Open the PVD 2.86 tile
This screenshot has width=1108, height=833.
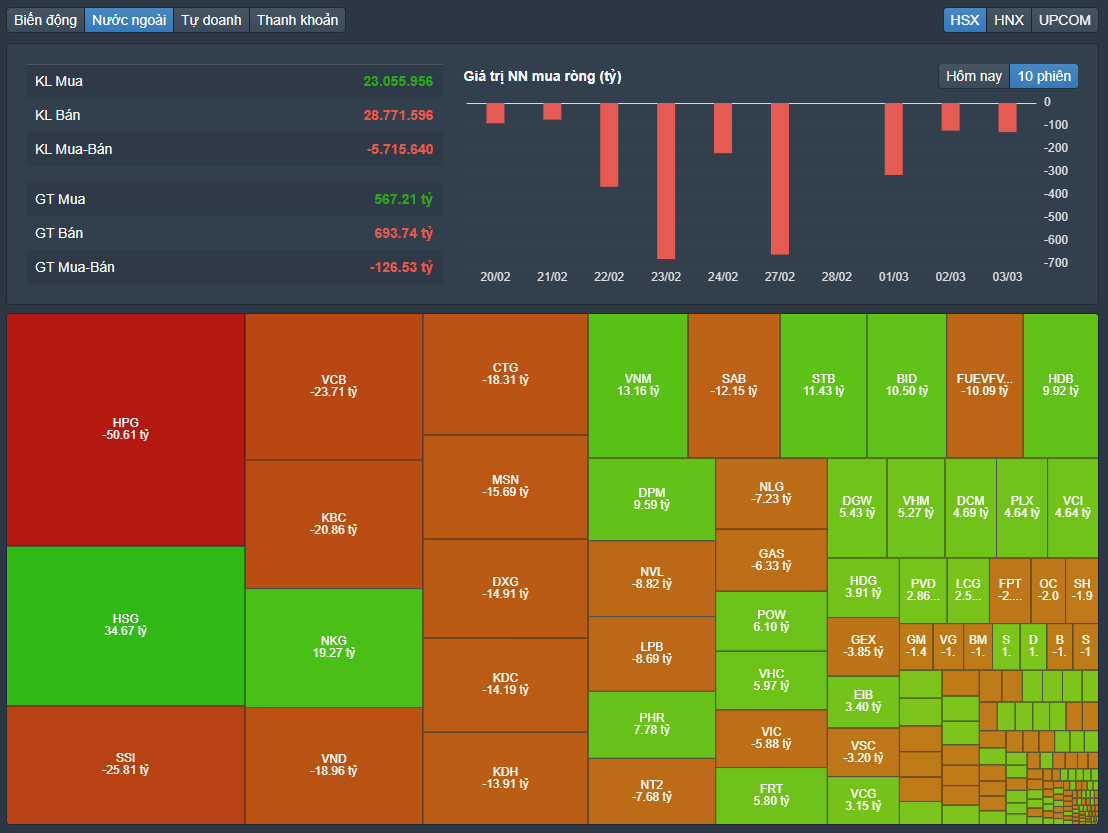(x=923, y=591)
